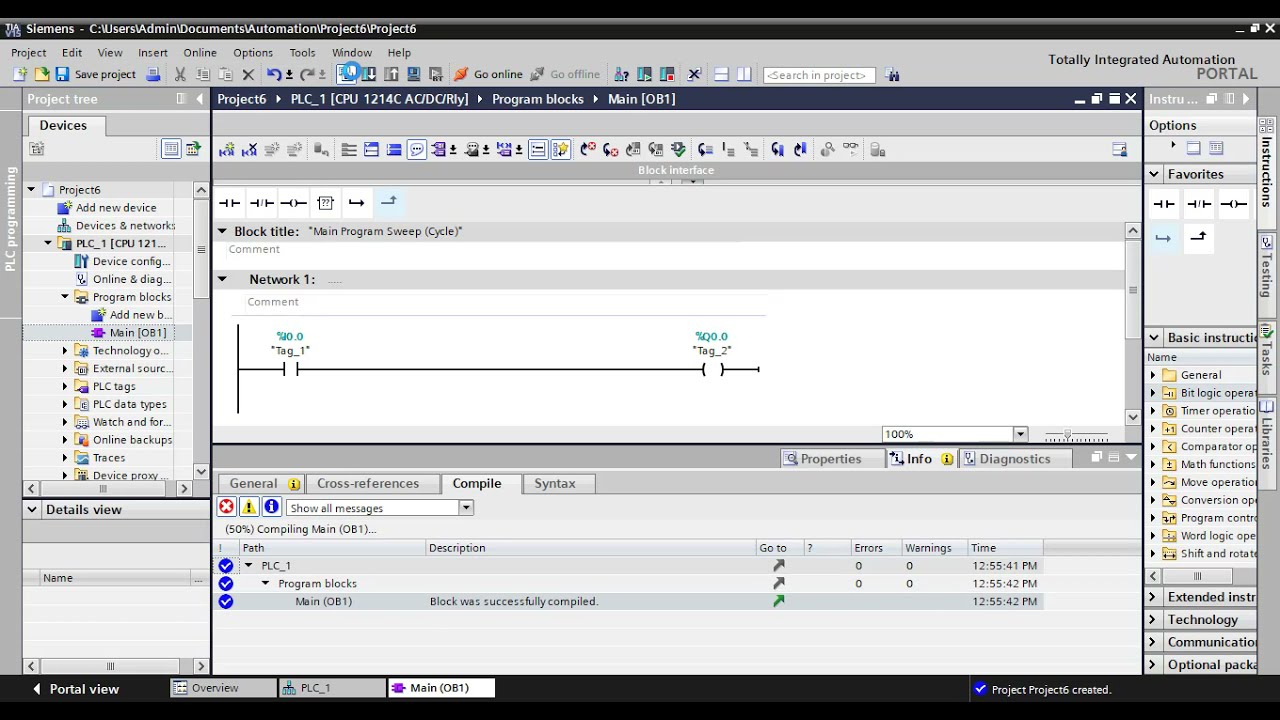Click the Print icon in the toolbar

(153, 75)
